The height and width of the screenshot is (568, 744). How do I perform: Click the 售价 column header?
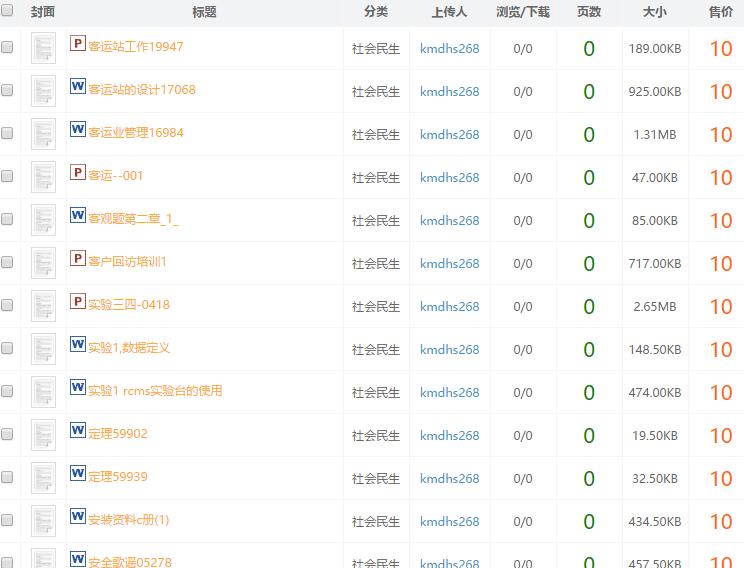pyautogui.click(x=720, y=12)
